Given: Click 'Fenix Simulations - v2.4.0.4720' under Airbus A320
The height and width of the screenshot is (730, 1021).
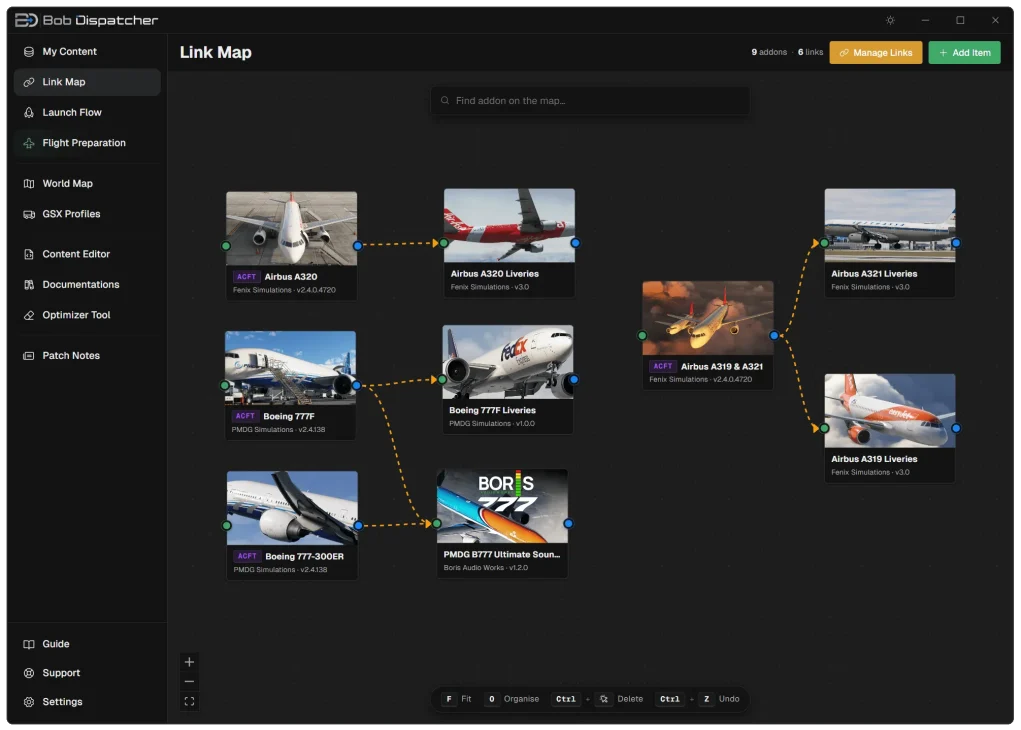Looking at the screenshot, I should tap(285, 290).
